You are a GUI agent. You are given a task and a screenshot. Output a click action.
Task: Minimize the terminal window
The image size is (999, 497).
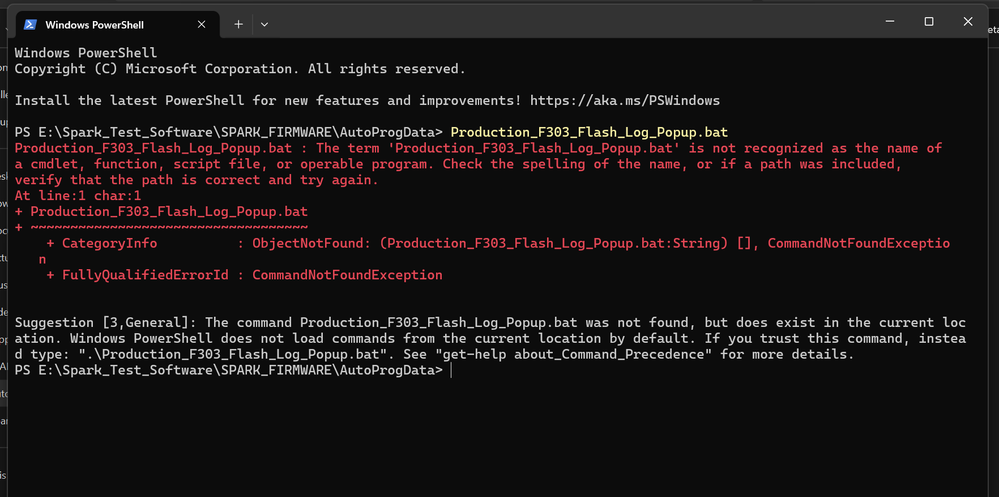884,22
